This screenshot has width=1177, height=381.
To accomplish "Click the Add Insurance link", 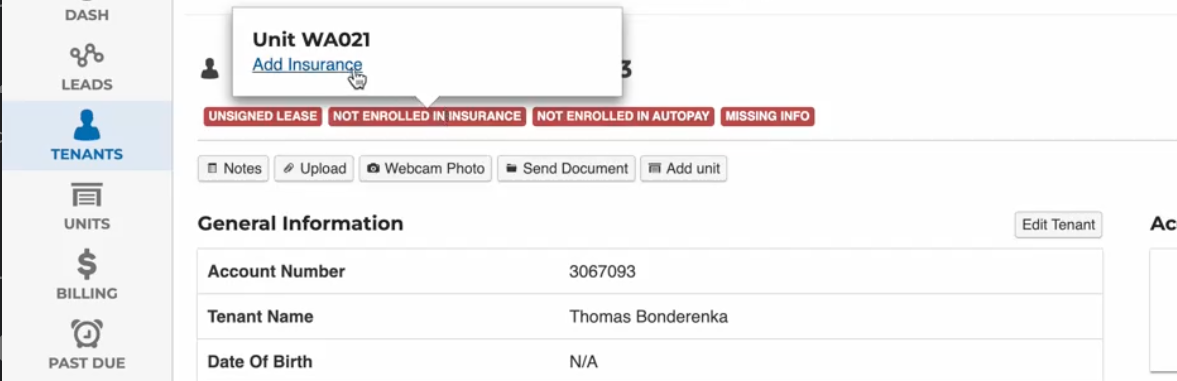I will 307,64.
